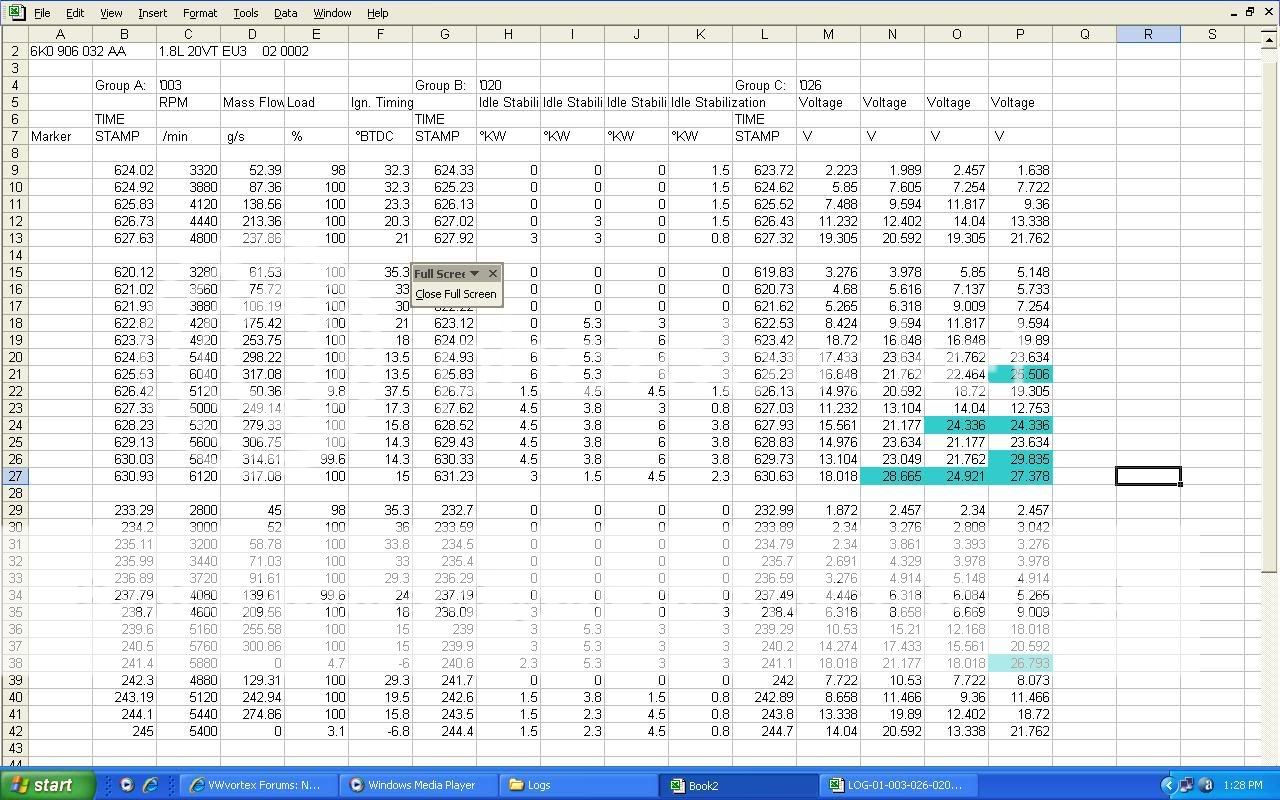This screenshot has height=800, width=1280.
Task: Select column R header
Action: (1148, 34)
